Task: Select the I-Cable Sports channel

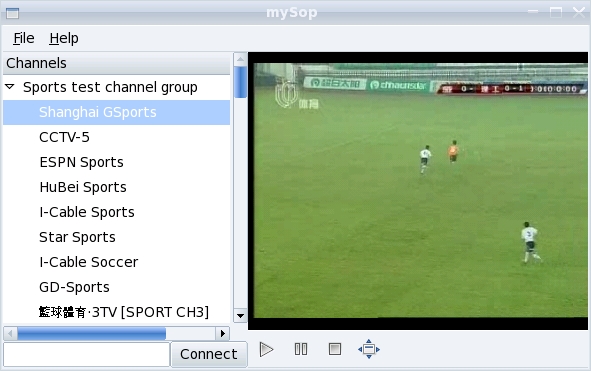Action: (x=116, y=212)
